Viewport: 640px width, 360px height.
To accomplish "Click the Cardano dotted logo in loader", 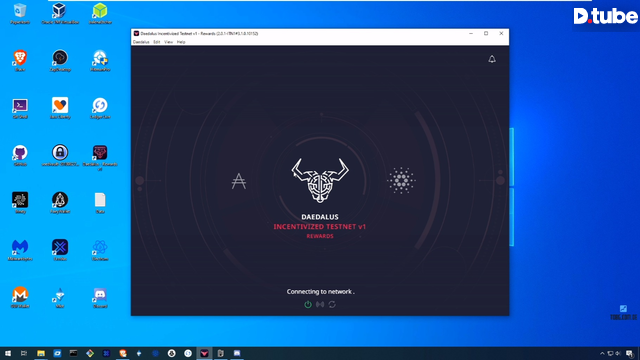I will [401, 180].
